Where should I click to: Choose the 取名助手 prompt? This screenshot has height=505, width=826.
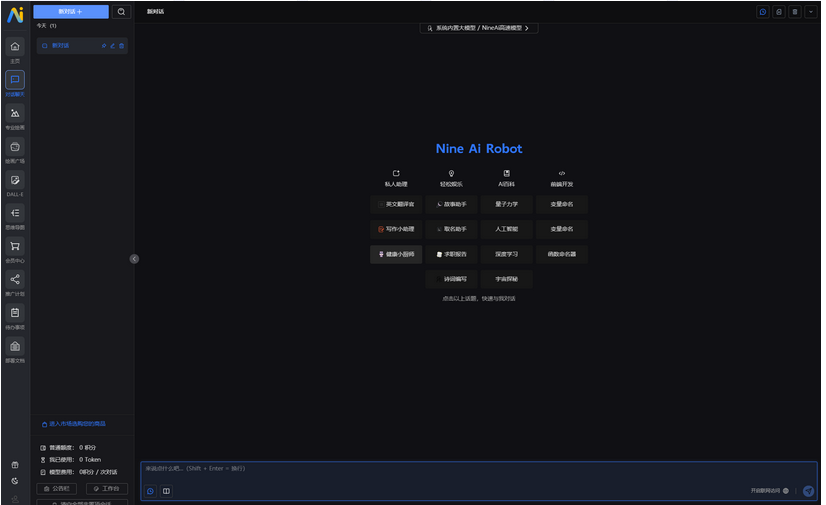(x=451, y=229)
